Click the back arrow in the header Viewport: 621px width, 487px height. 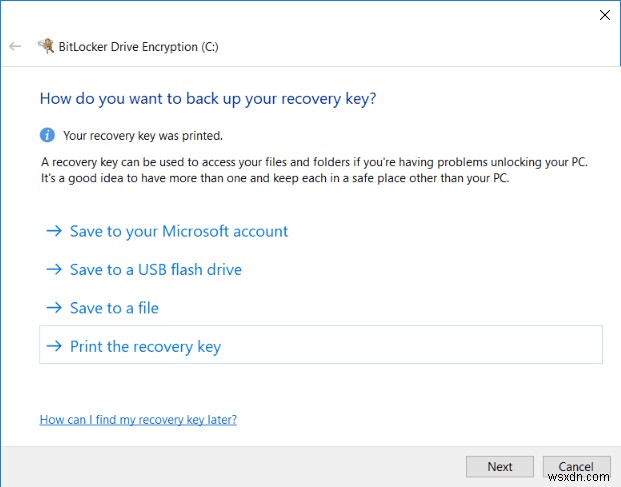coord(15,46)
